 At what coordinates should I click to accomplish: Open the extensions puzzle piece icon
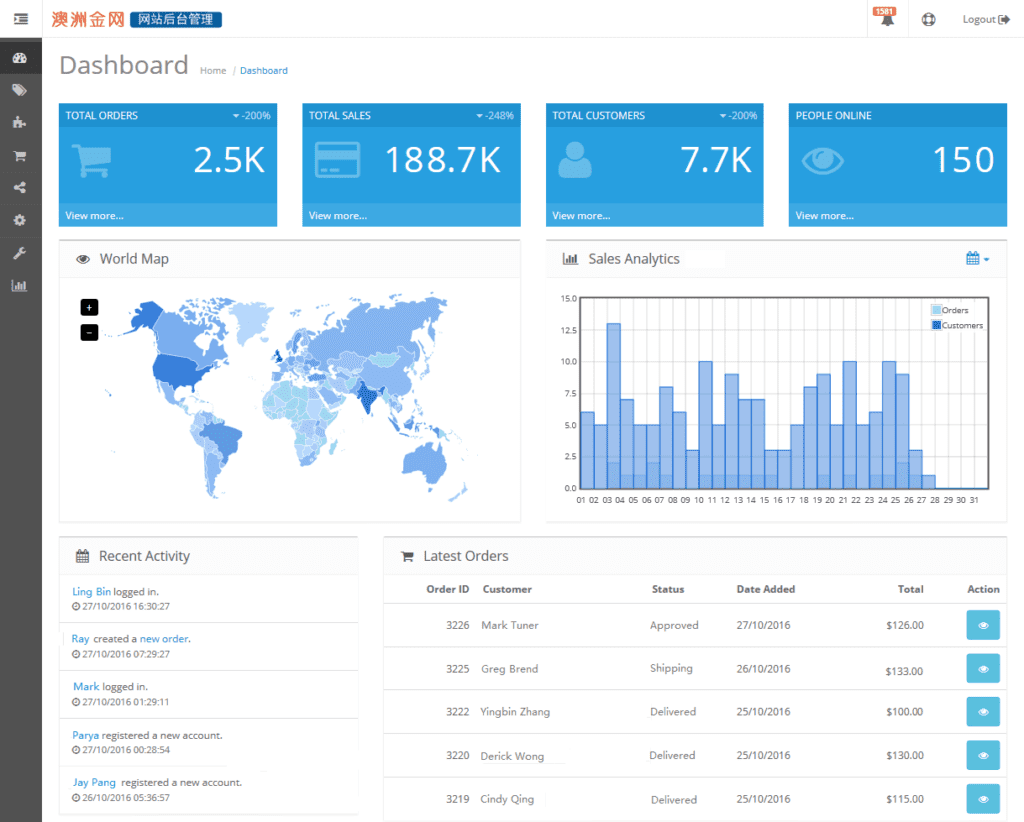[20, 122]
